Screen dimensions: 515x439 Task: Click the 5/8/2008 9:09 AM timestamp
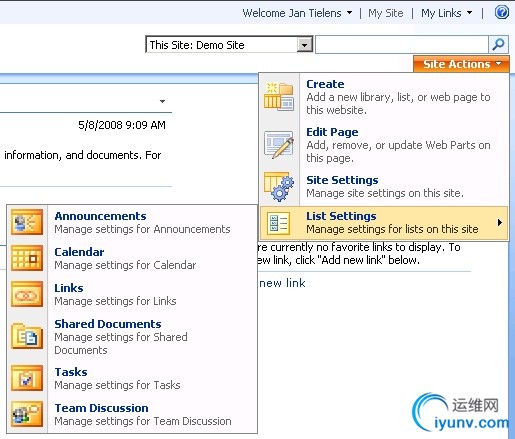[x=122, y=125]
